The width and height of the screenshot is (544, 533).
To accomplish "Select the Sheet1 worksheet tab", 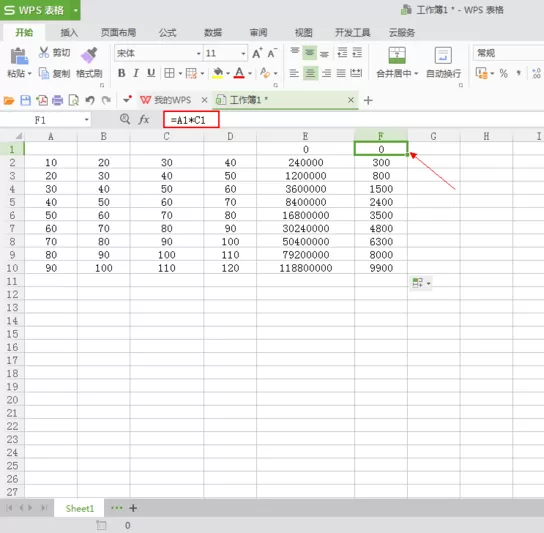I will (x=80, y=508).
